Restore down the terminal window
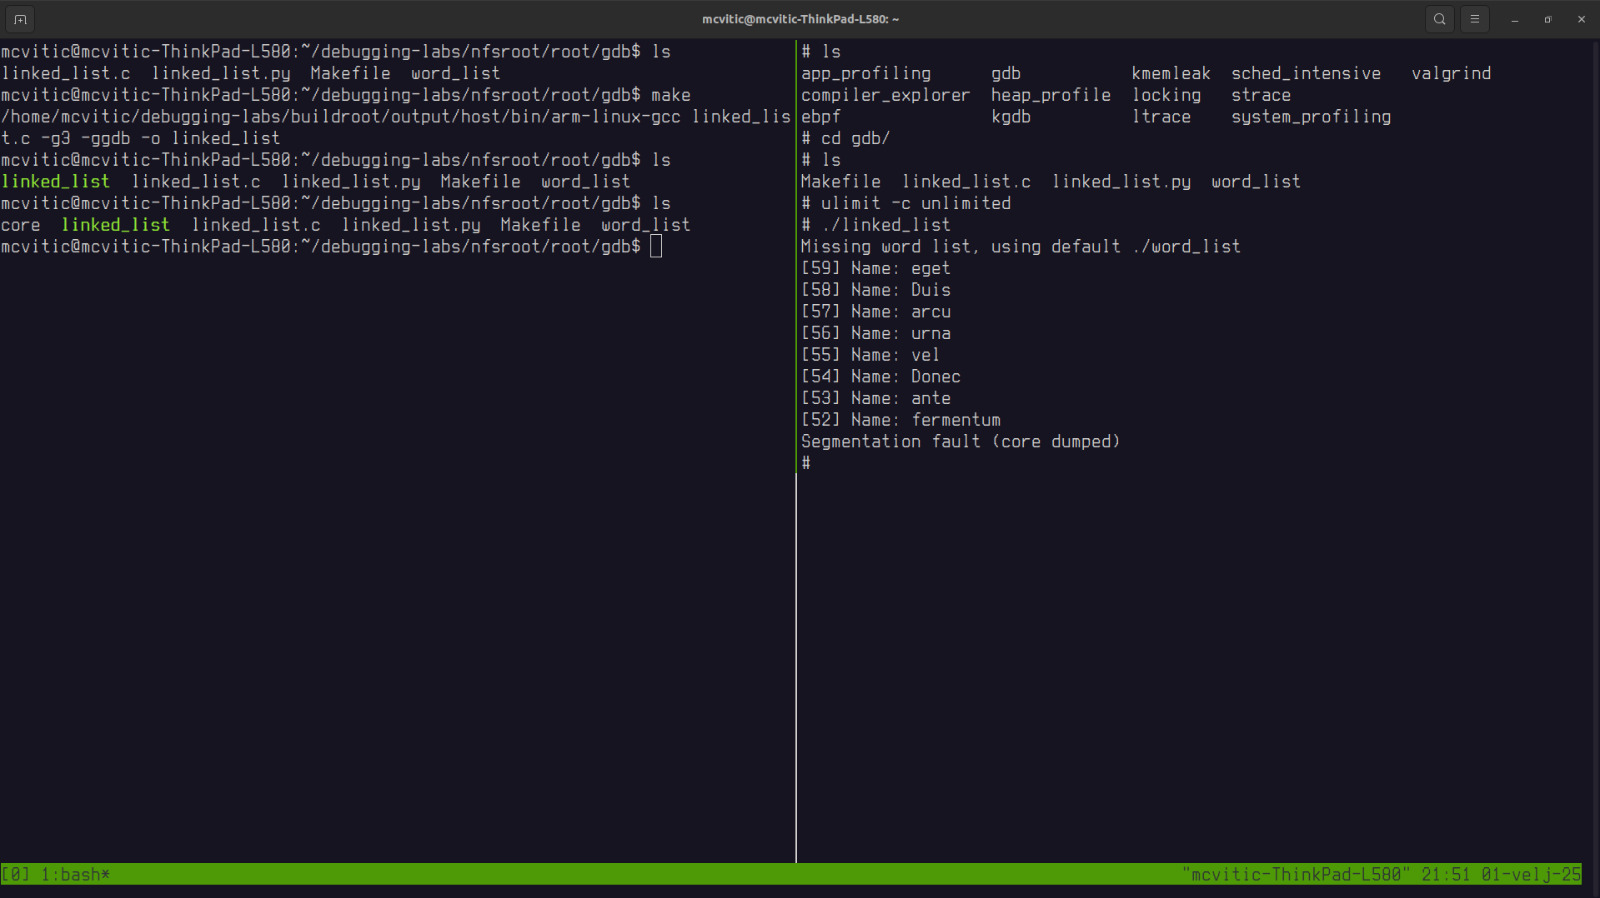 (x=1548, y=19)
